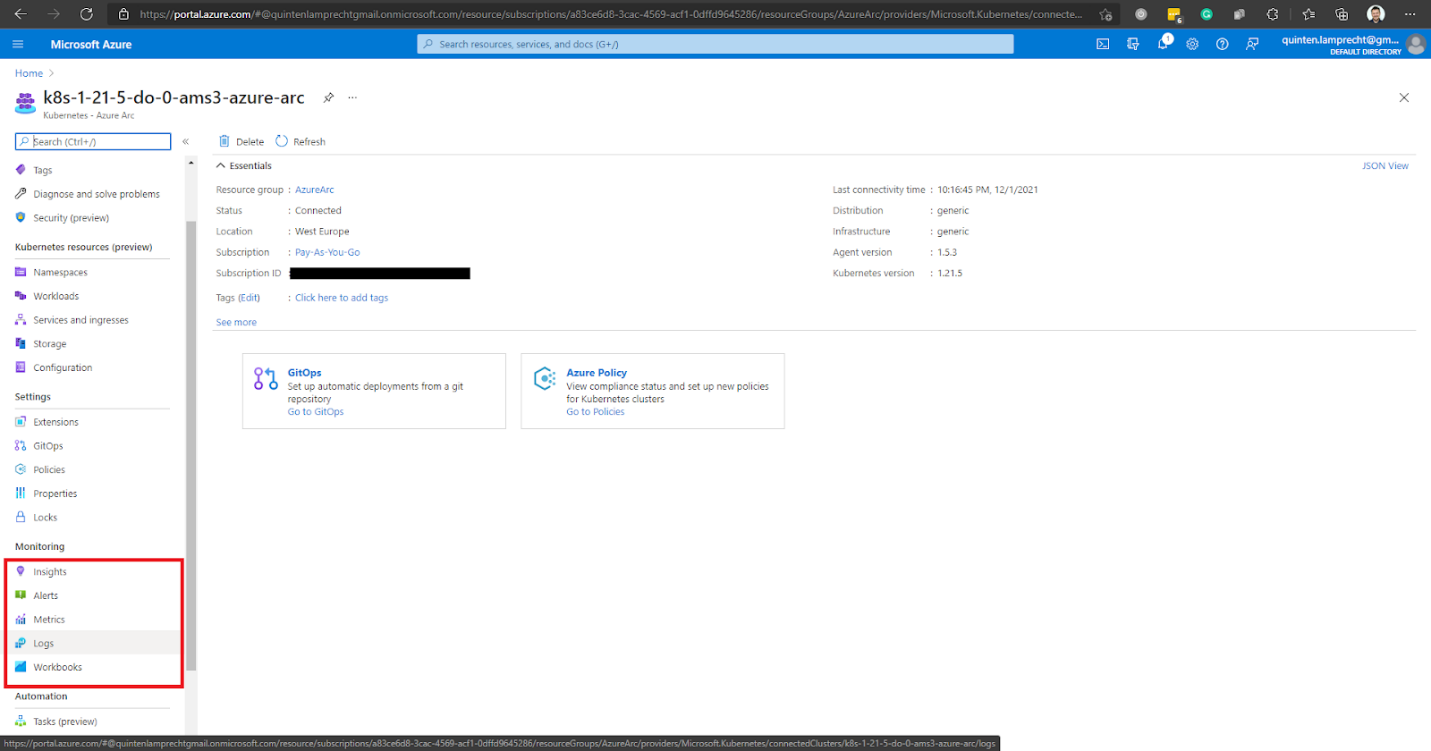Open the browser Settings and more ellipsis

1410,14
